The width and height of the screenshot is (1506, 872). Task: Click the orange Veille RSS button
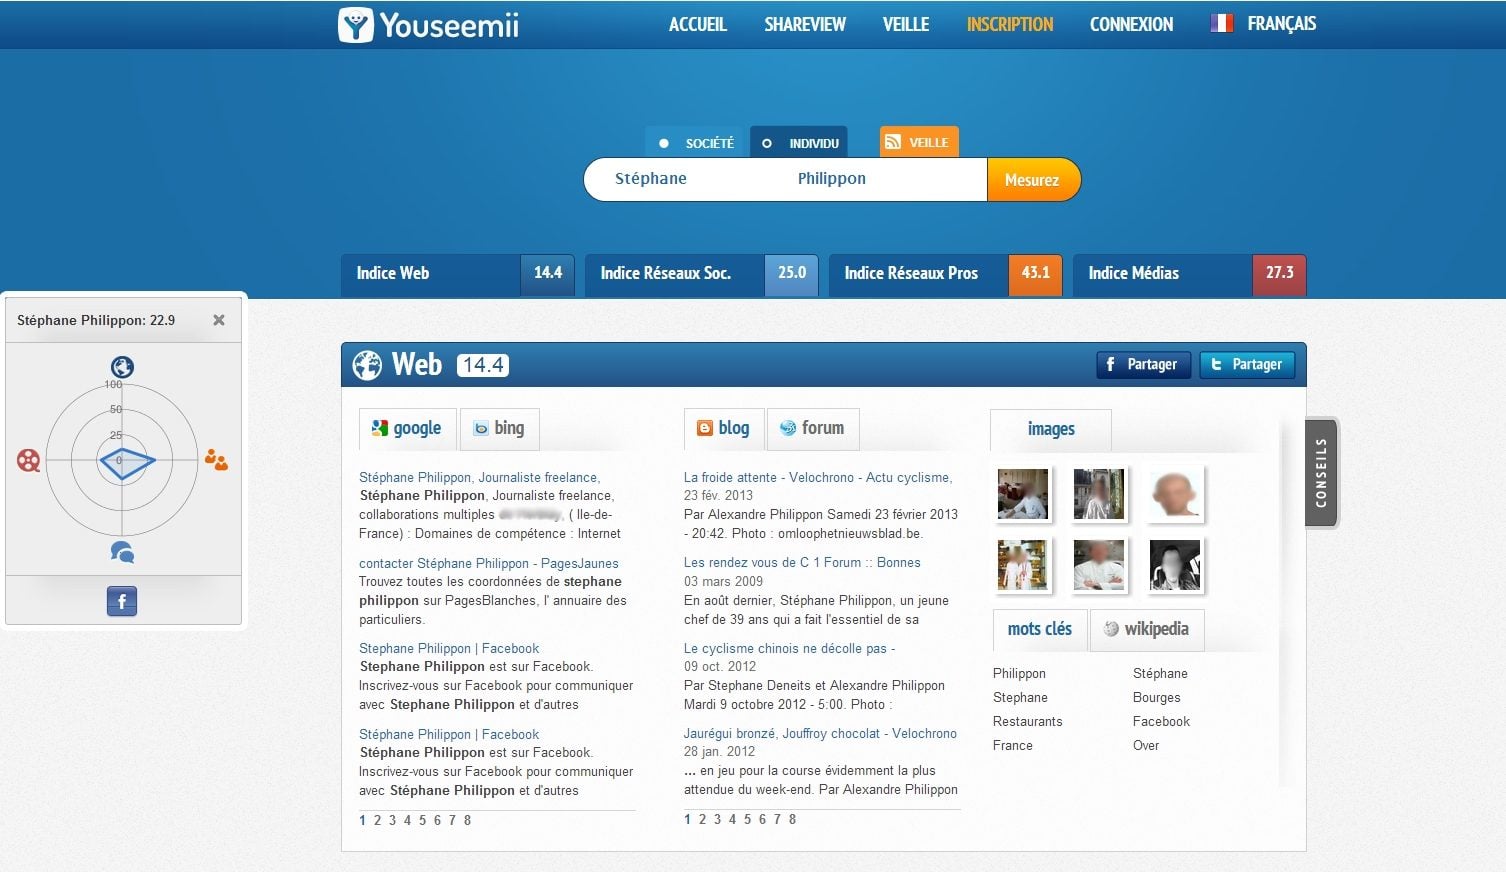[919, 142]
